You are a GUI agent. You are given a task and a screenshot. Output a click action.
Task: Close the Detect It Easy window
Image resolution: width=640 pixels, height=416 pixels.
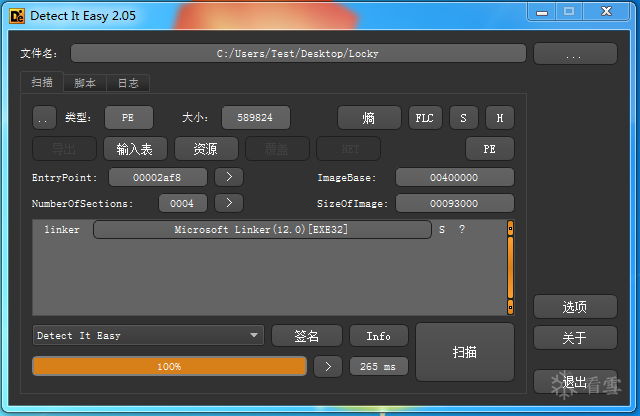tap(607, 11)
